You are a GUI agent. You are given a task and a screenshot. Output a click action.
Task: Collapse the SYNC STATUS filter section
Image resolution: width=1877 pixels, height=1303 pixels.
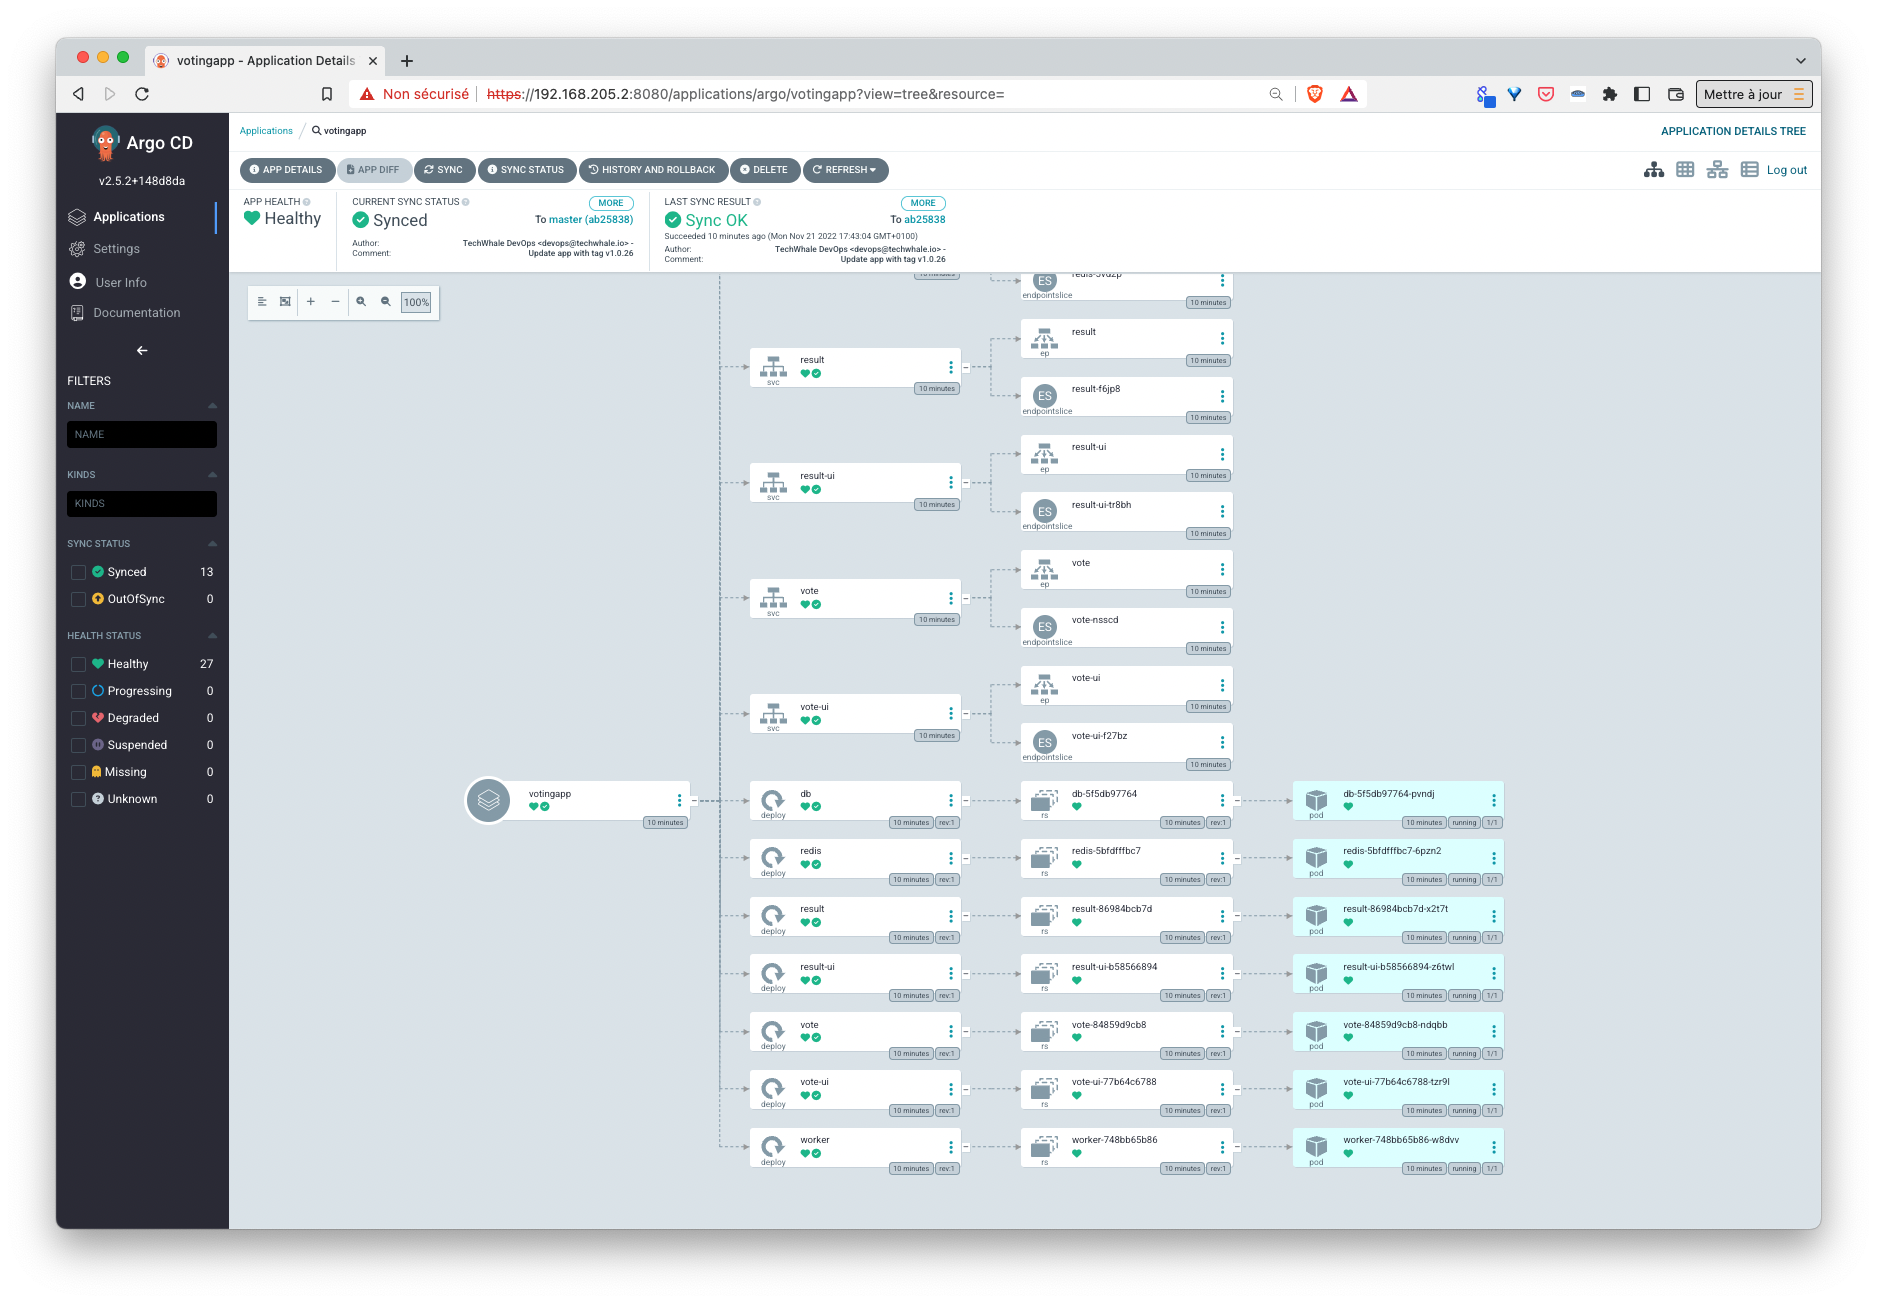click(x=212, y=544)
